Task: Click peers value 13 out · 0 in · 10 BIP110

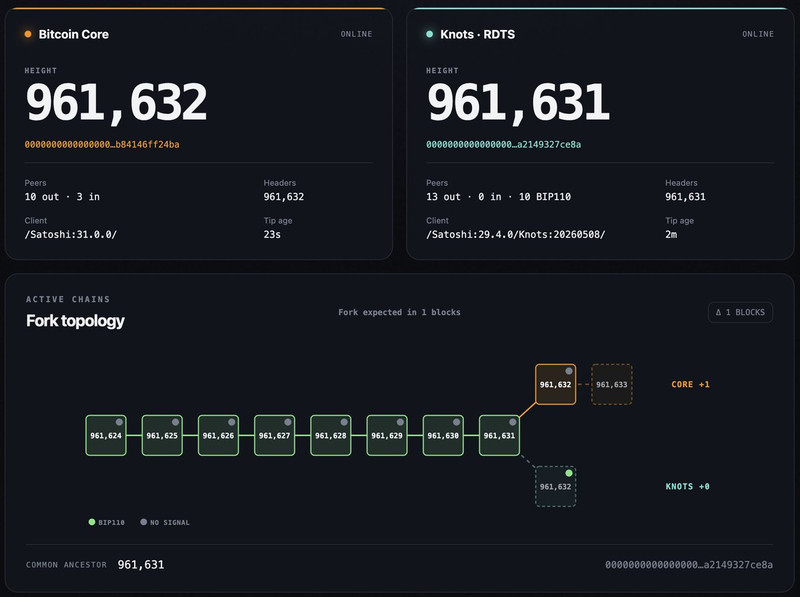Action: point(498,196)
